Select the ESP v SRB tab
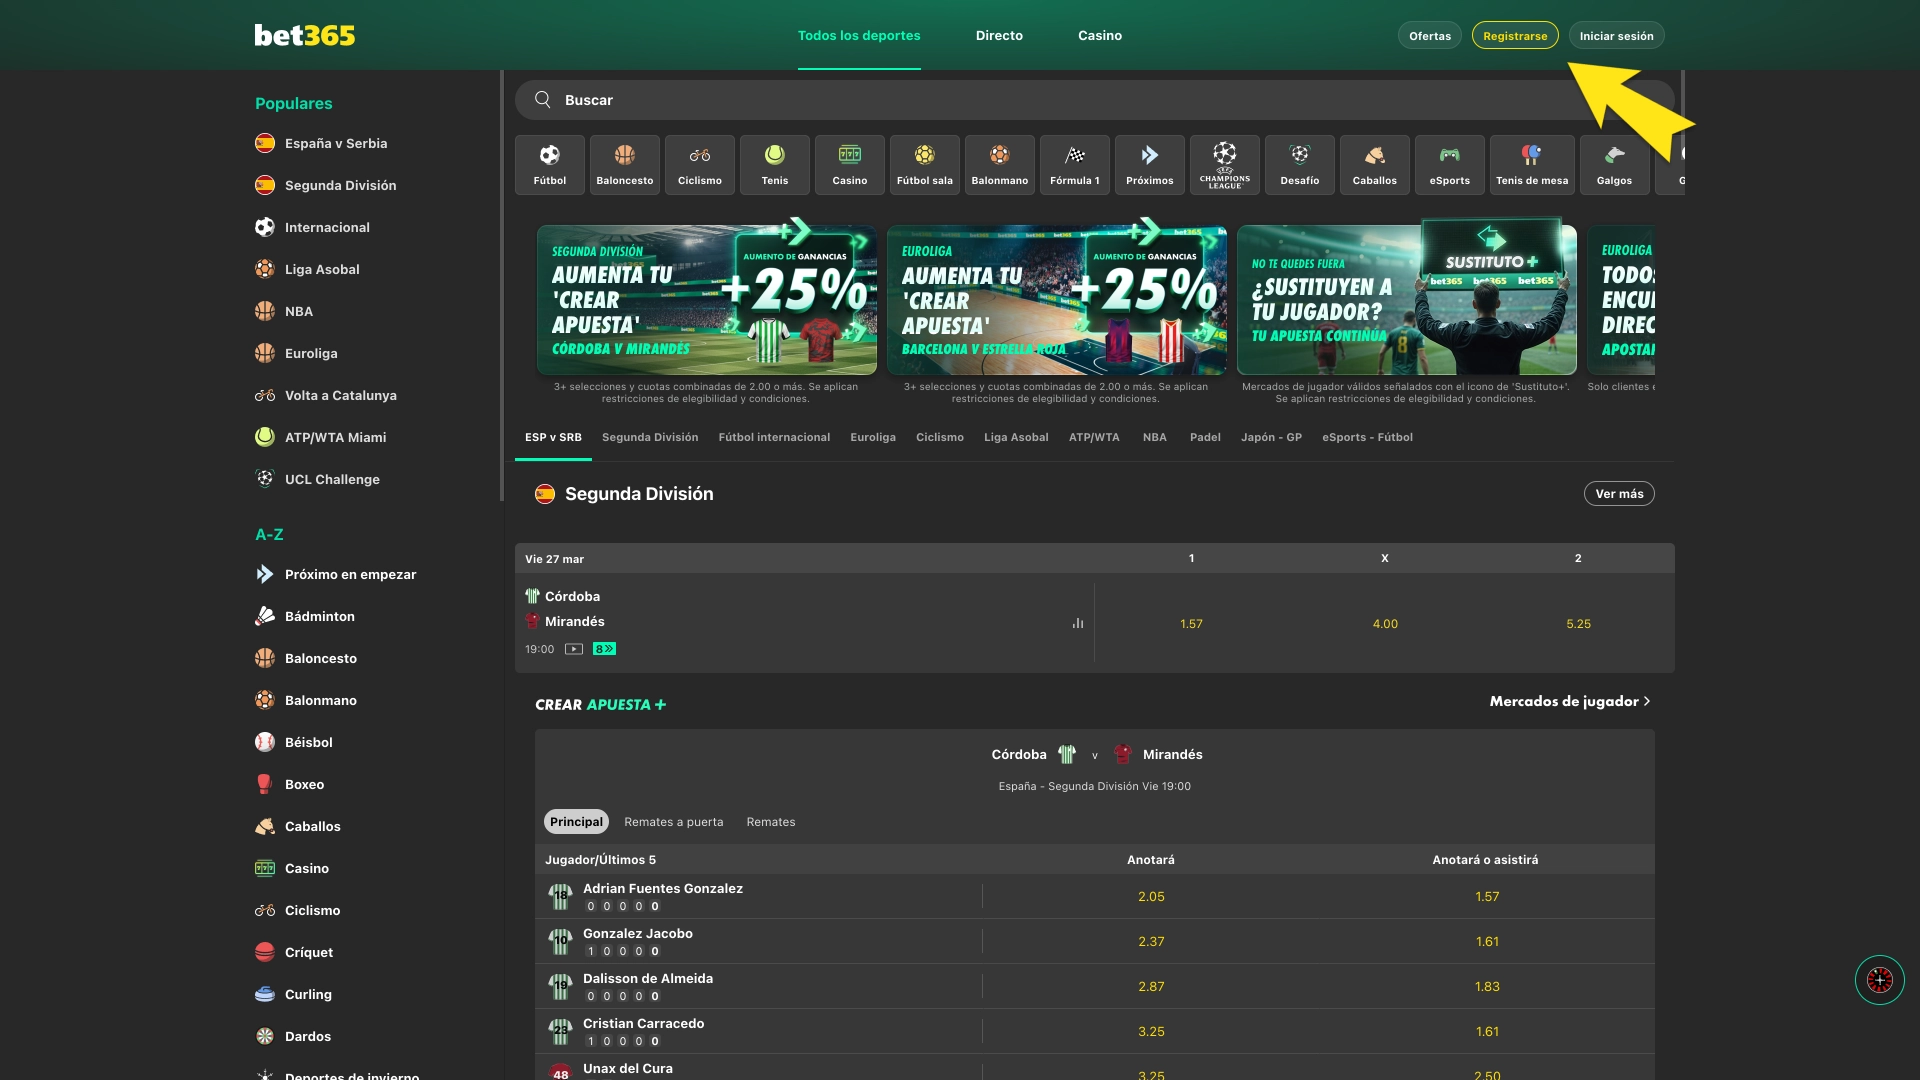This screenshot has height=1080, width=1920. [553, 437]
